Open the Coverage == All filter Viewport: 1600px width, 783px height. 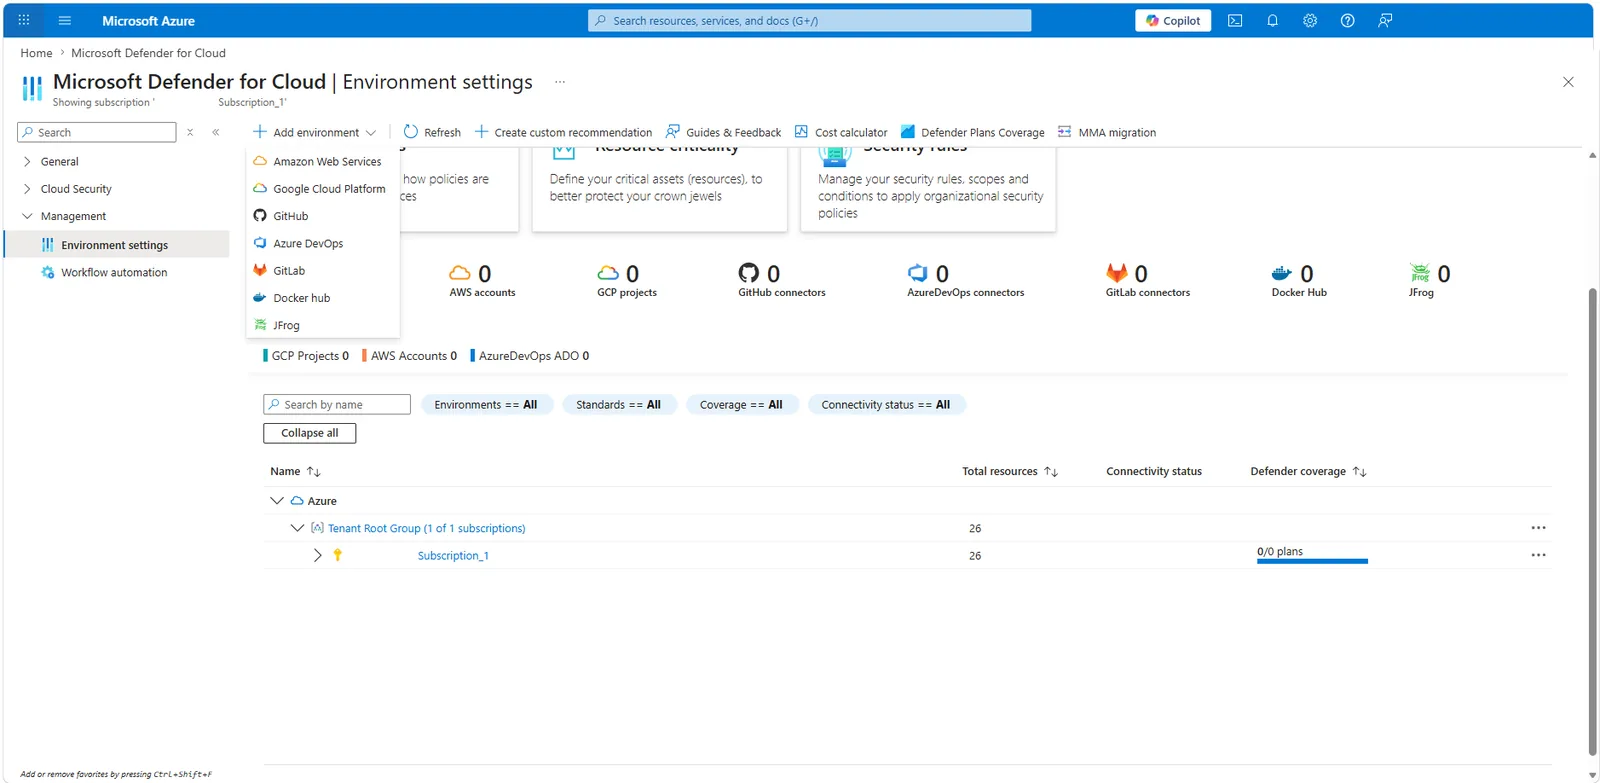[x=742, y=404]
